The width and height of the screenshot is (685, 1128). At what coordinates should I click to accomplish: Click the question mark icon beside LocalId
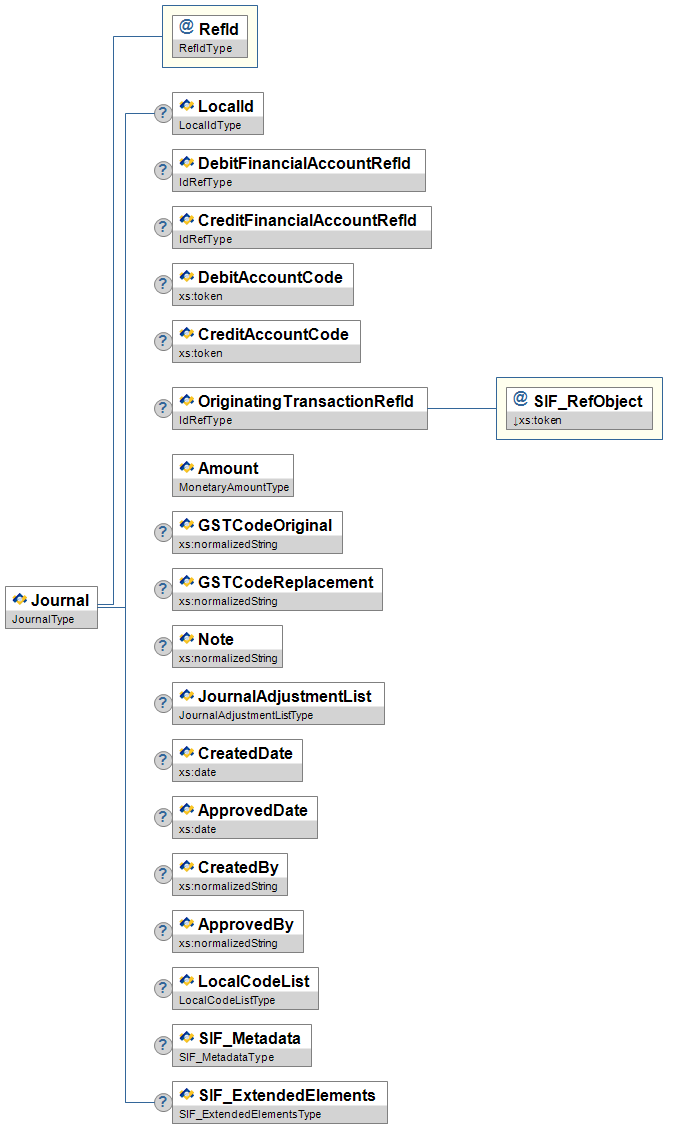[x=162, y=113]
